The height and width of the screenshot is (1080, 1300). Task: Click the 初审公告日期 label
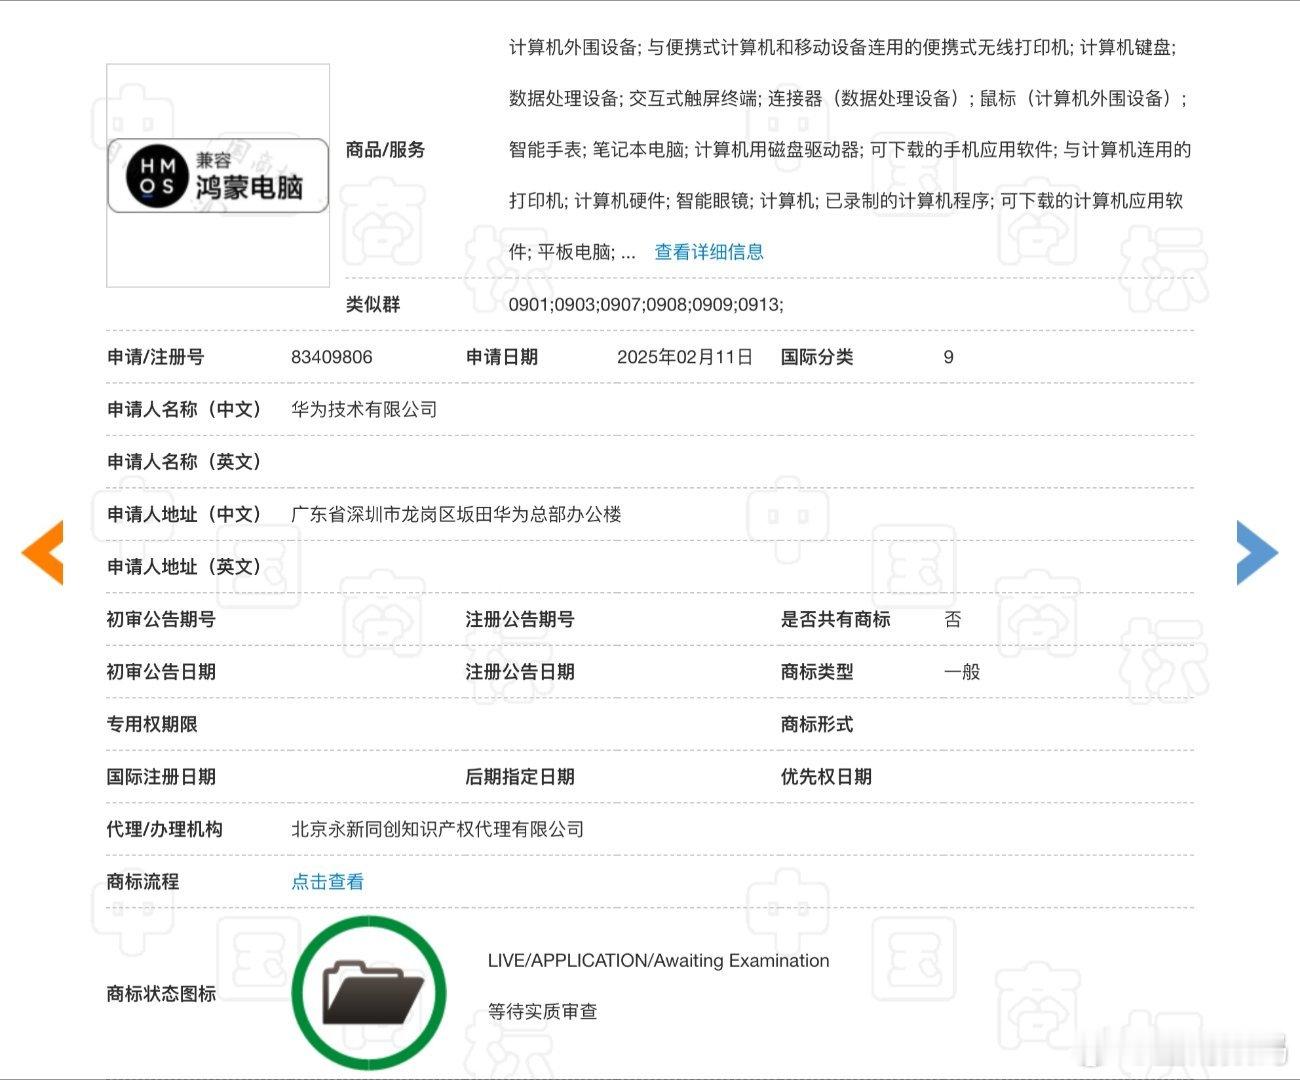161,672
